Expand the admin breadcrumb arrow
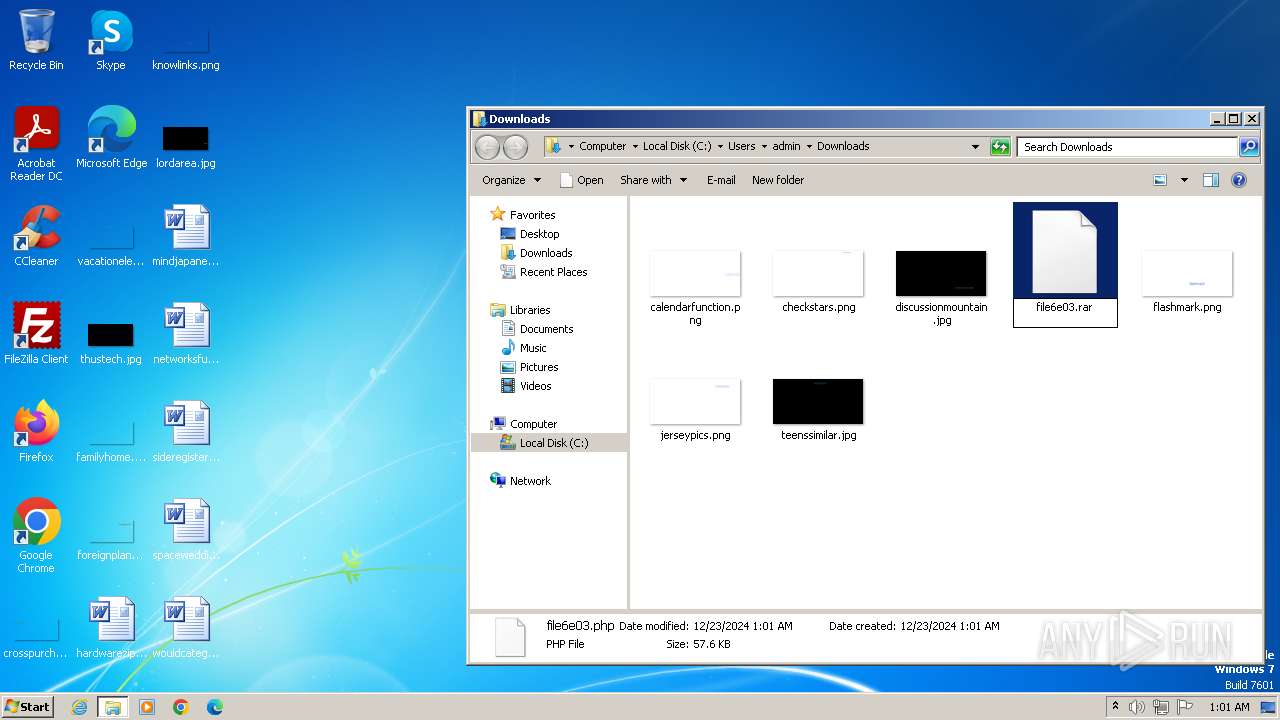 coord(810,146)
